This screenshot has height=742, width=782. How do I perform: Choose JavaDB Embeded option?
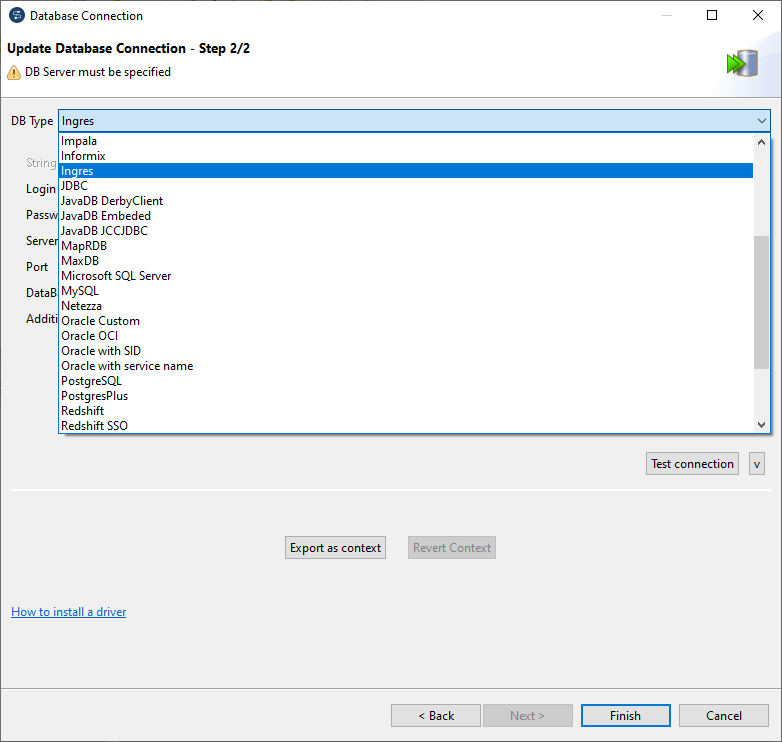pos(405,216)
